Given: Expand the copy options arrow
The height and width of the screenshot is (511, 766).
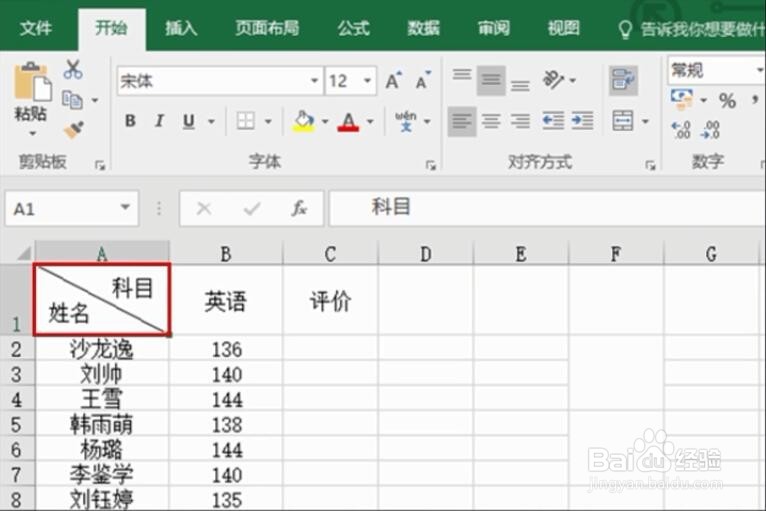Looking at the screenshot, I should click(x=95, y=100).
